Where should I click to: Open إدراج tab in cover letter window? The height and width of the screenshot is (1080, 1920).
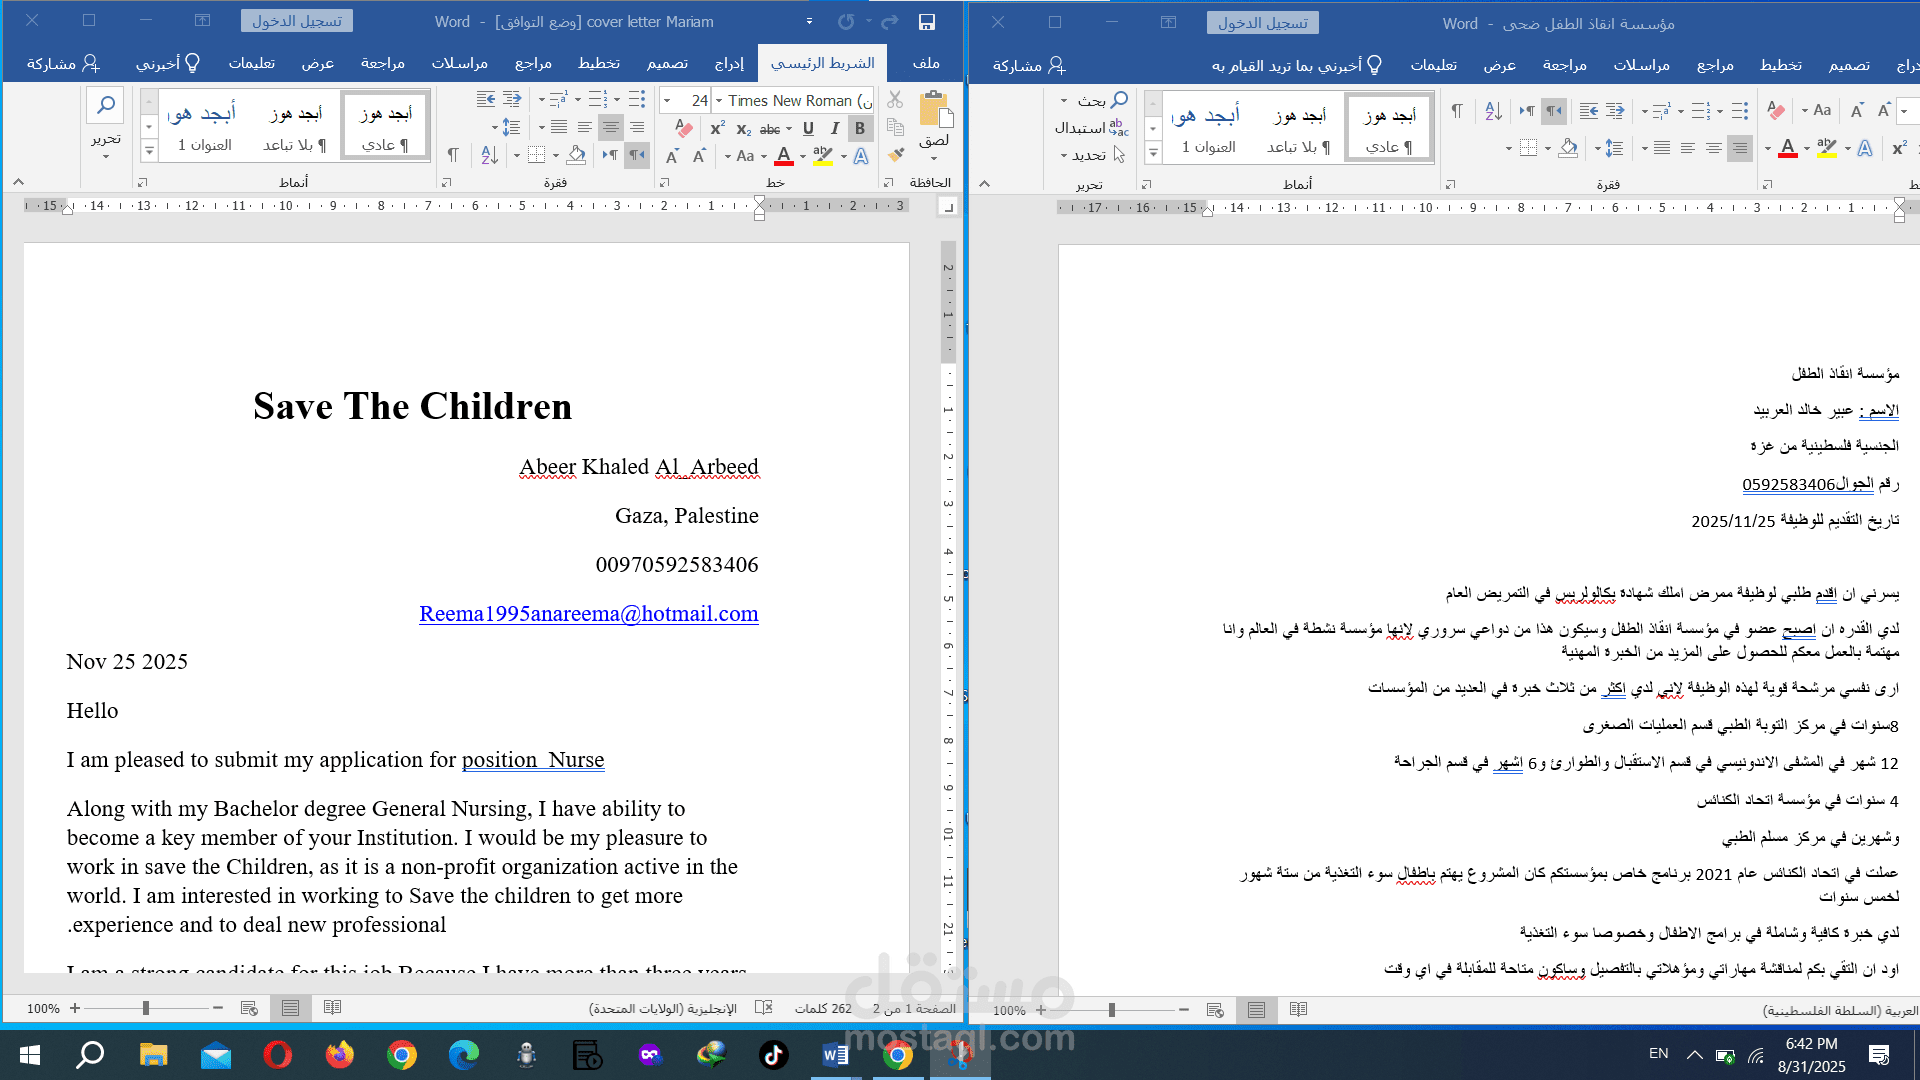pos(729,63)
